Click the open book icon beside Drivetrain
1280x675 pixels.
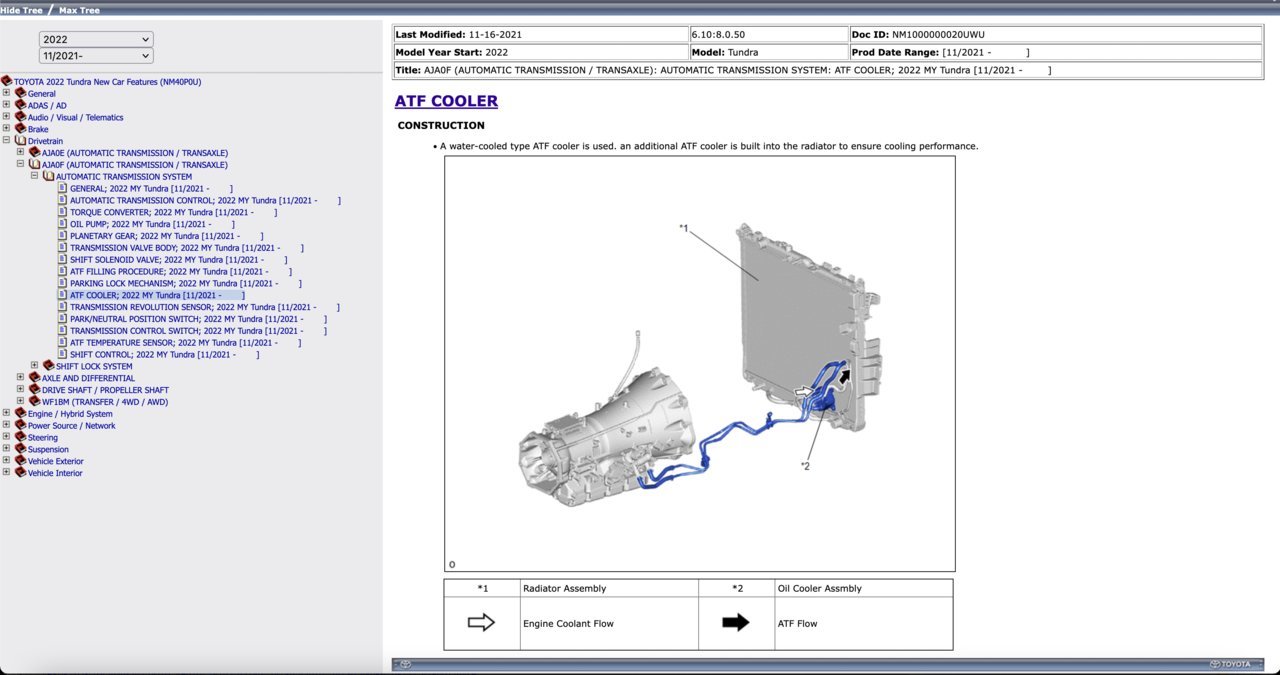coord(20,141)
